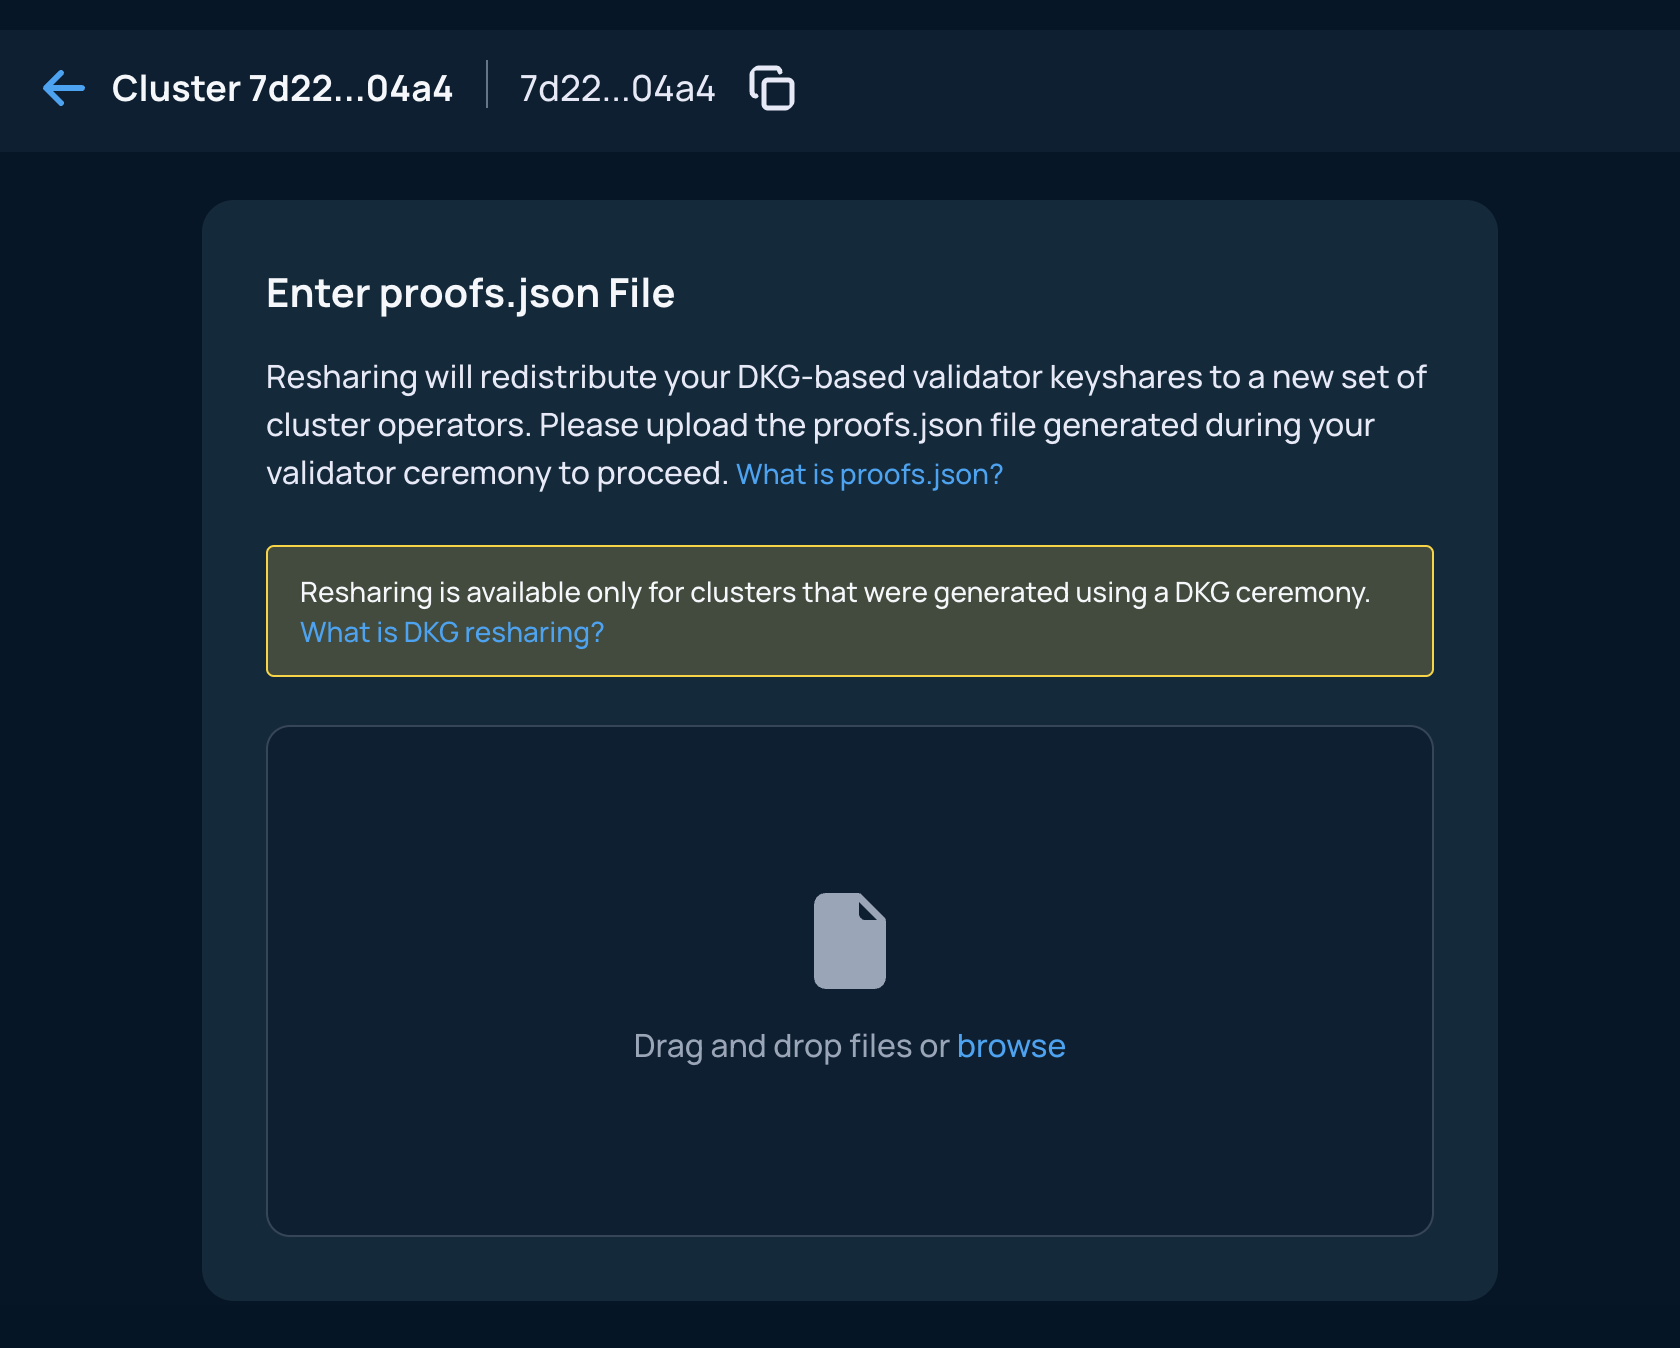The height and width of the screenshot is (1348, 1680).
Task: Select the 'Cluster 7d22...04a4' page title
Action: 282,88
